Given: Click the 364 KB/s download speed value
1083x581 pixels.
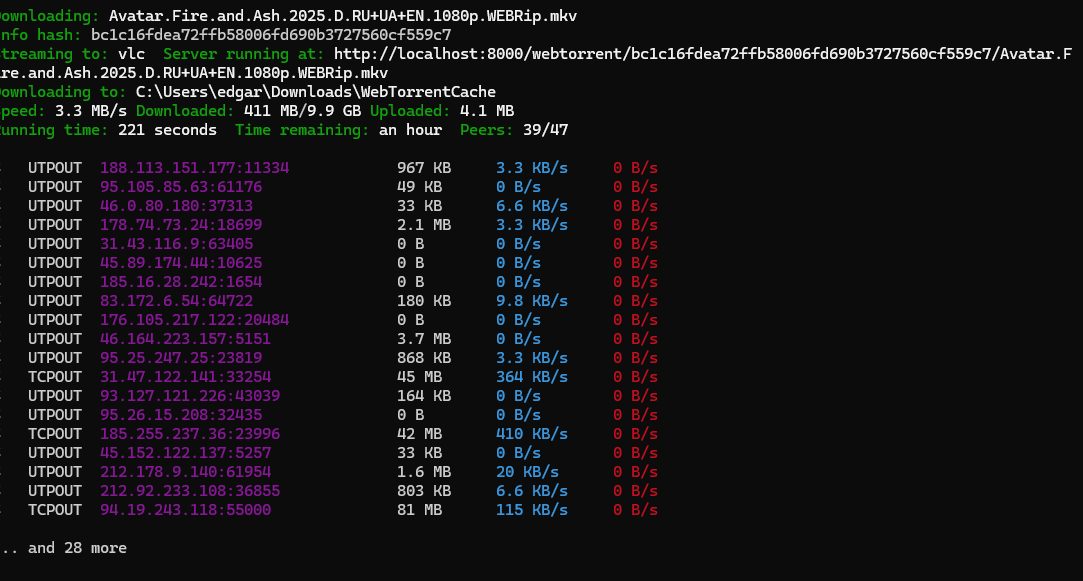Looking at the screenshot, I should pos(532,377).
